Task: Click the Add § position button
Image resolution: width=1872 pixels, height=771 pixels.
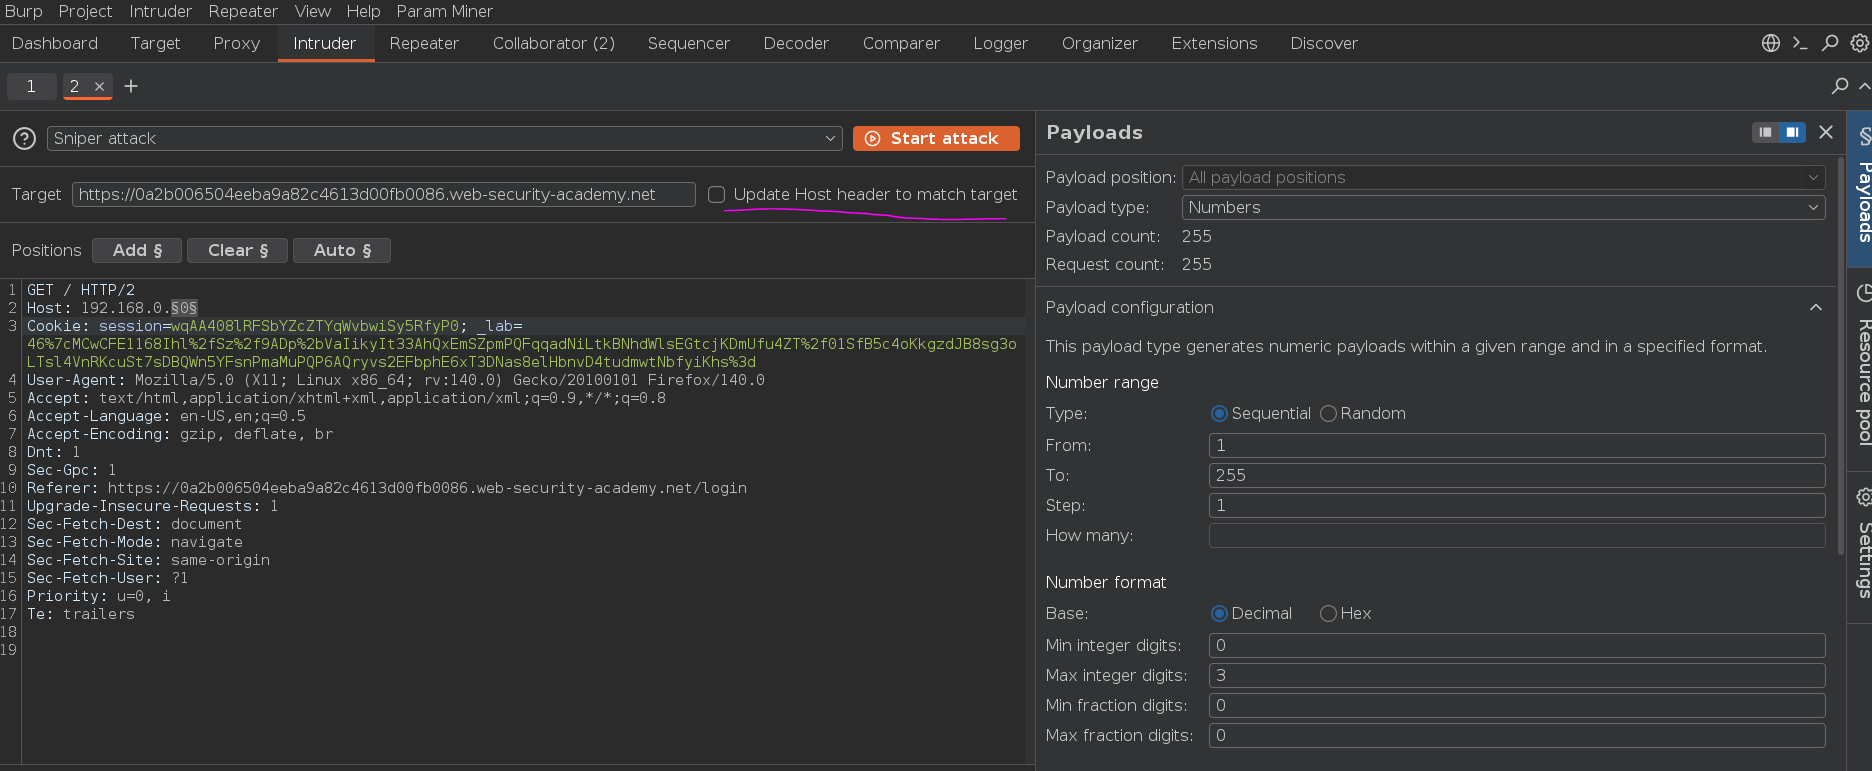Action: 137,250
